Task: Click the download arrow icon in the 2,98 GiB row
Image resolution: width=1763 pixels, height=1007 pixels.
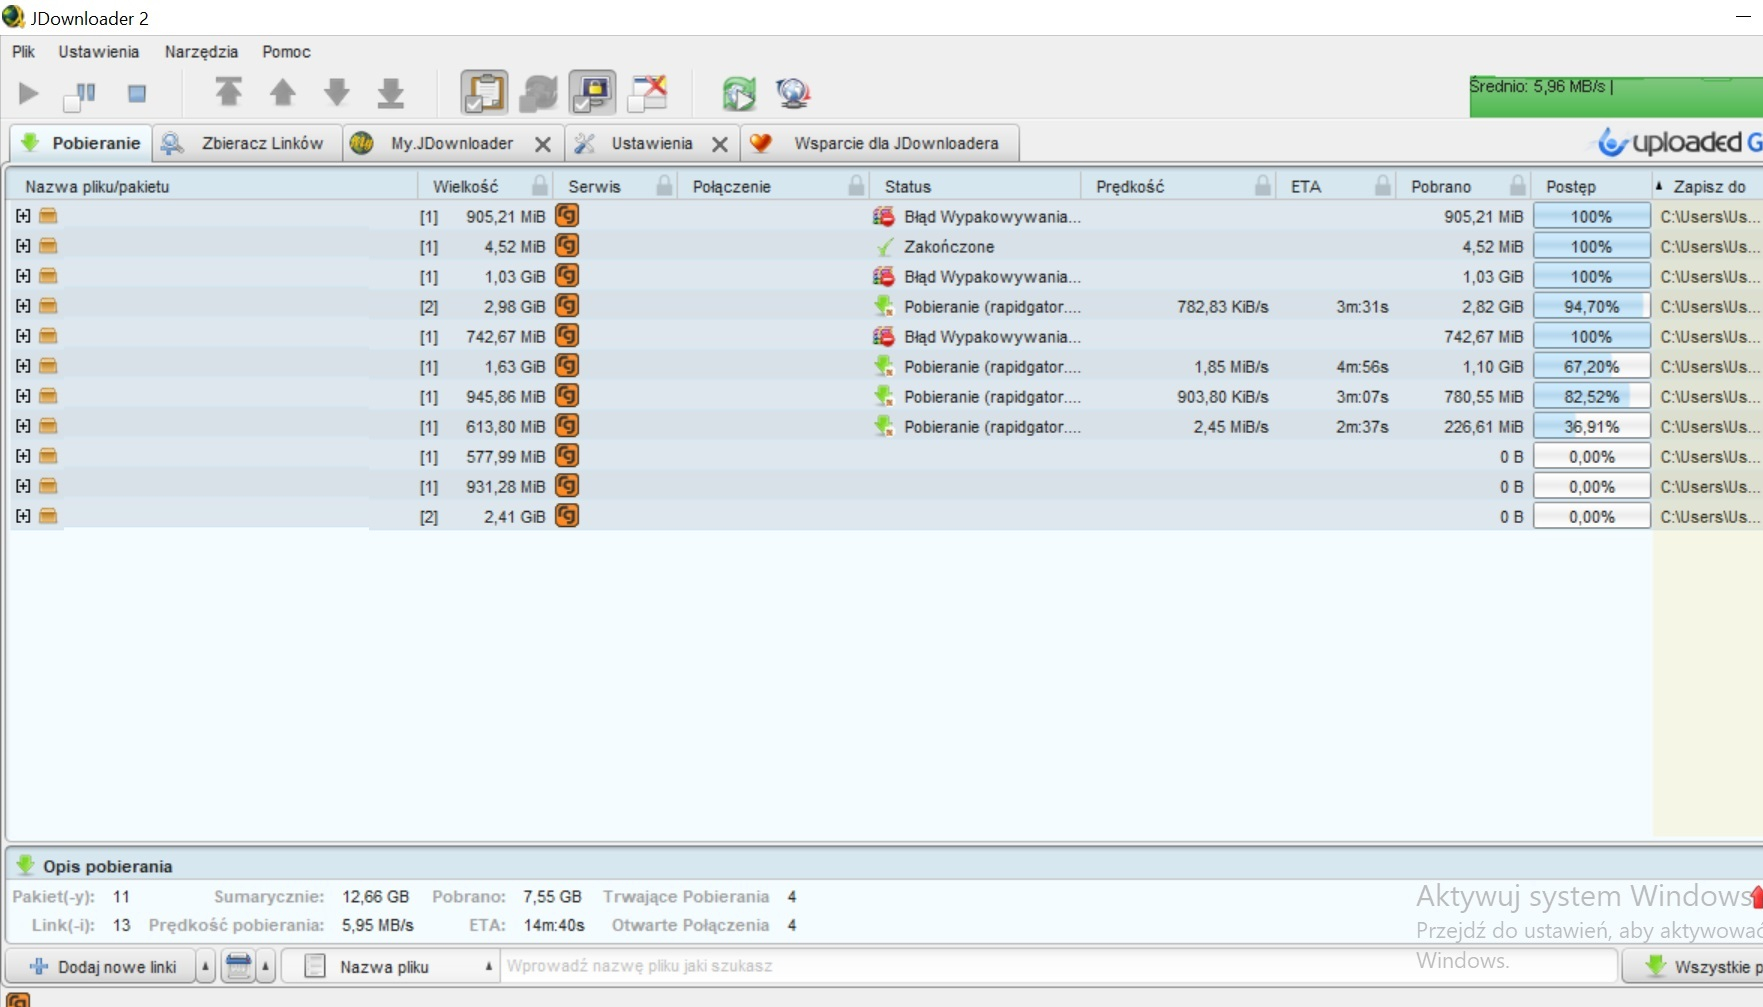Action: point(884,306)
